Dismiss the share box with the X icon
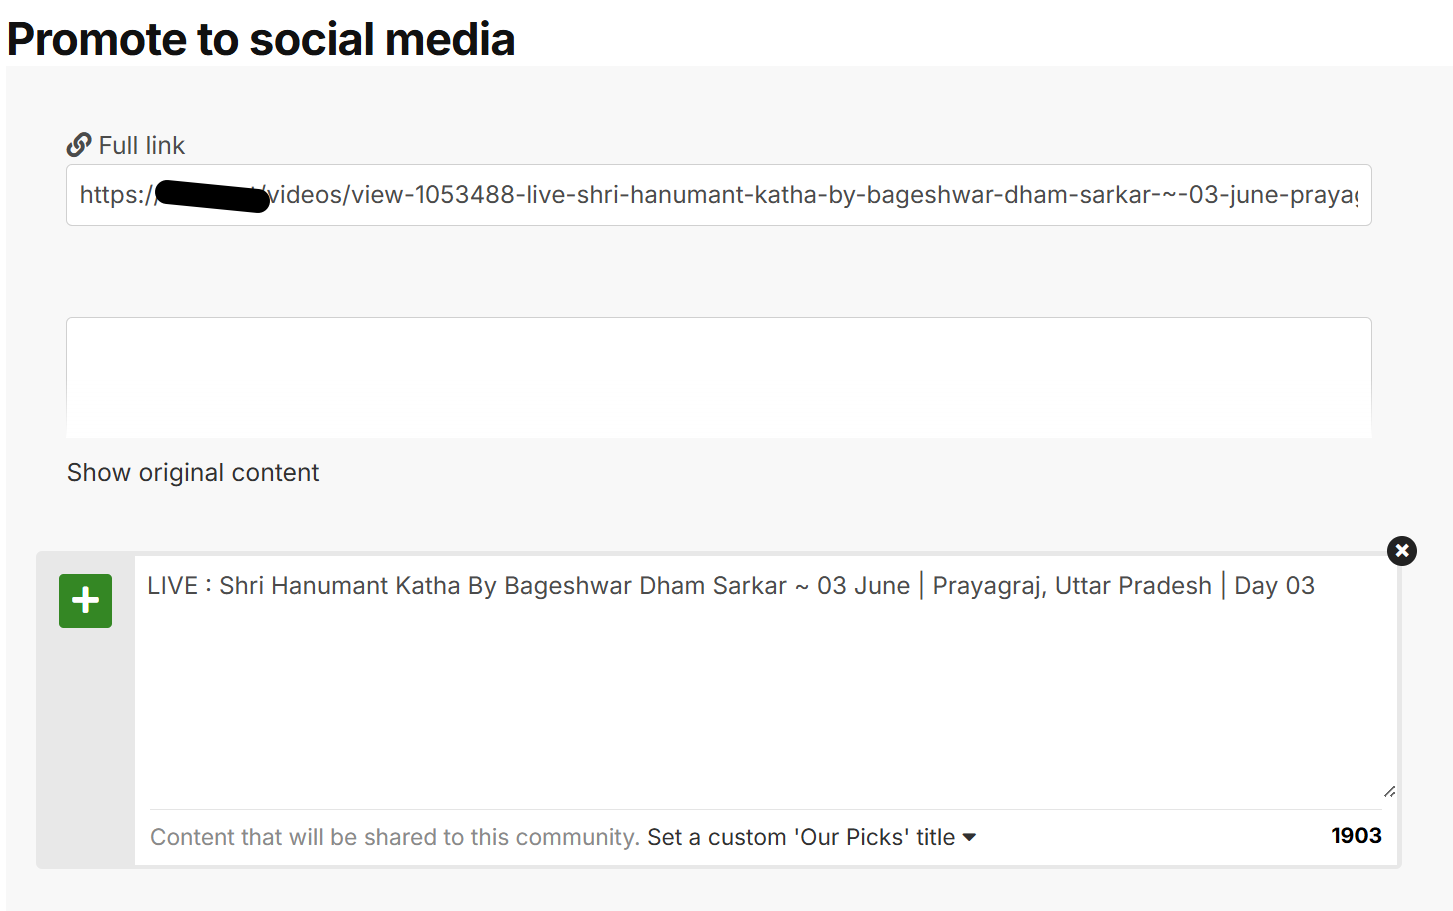Screen dimensions: 1453x911 pos(1402,551)
